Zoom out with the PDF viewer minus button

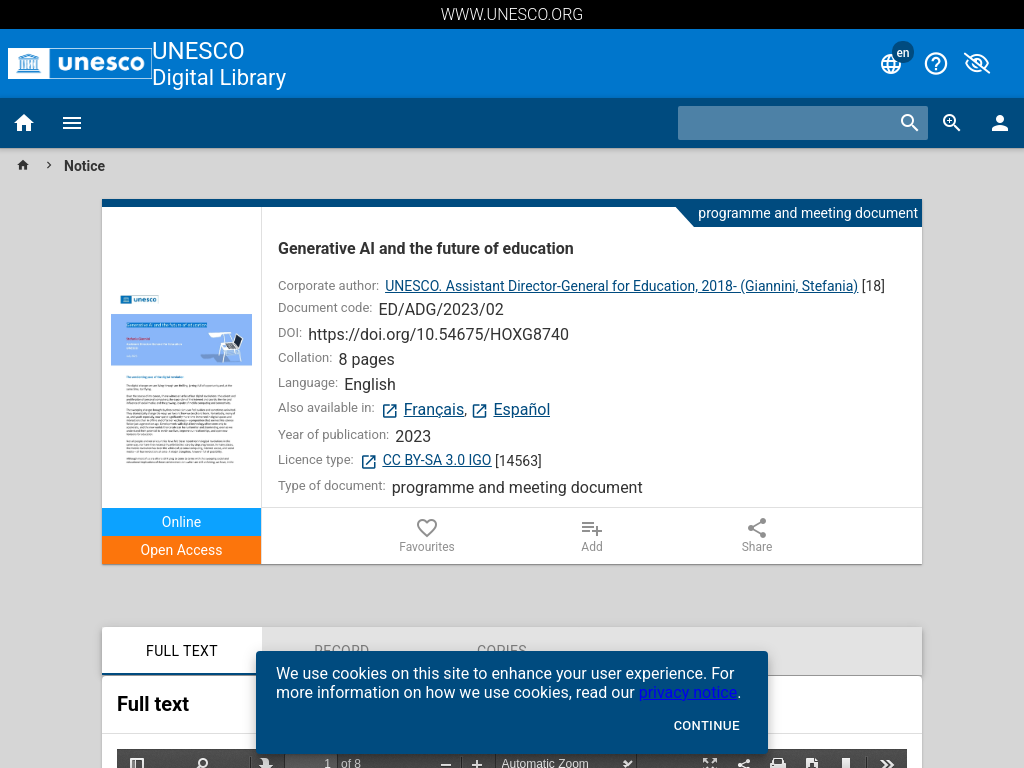point(446,763)
